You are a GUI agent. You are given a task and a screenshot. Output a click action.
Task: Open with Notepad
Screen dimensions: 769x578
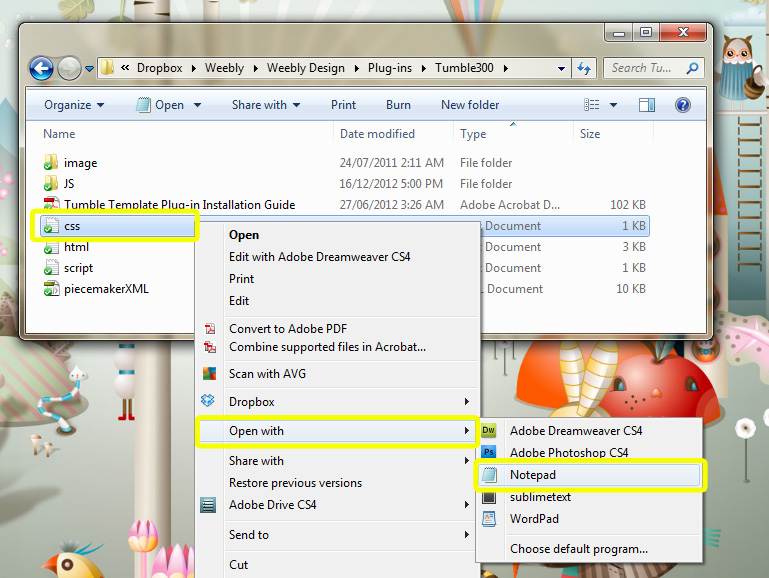[x=589, y=475]
